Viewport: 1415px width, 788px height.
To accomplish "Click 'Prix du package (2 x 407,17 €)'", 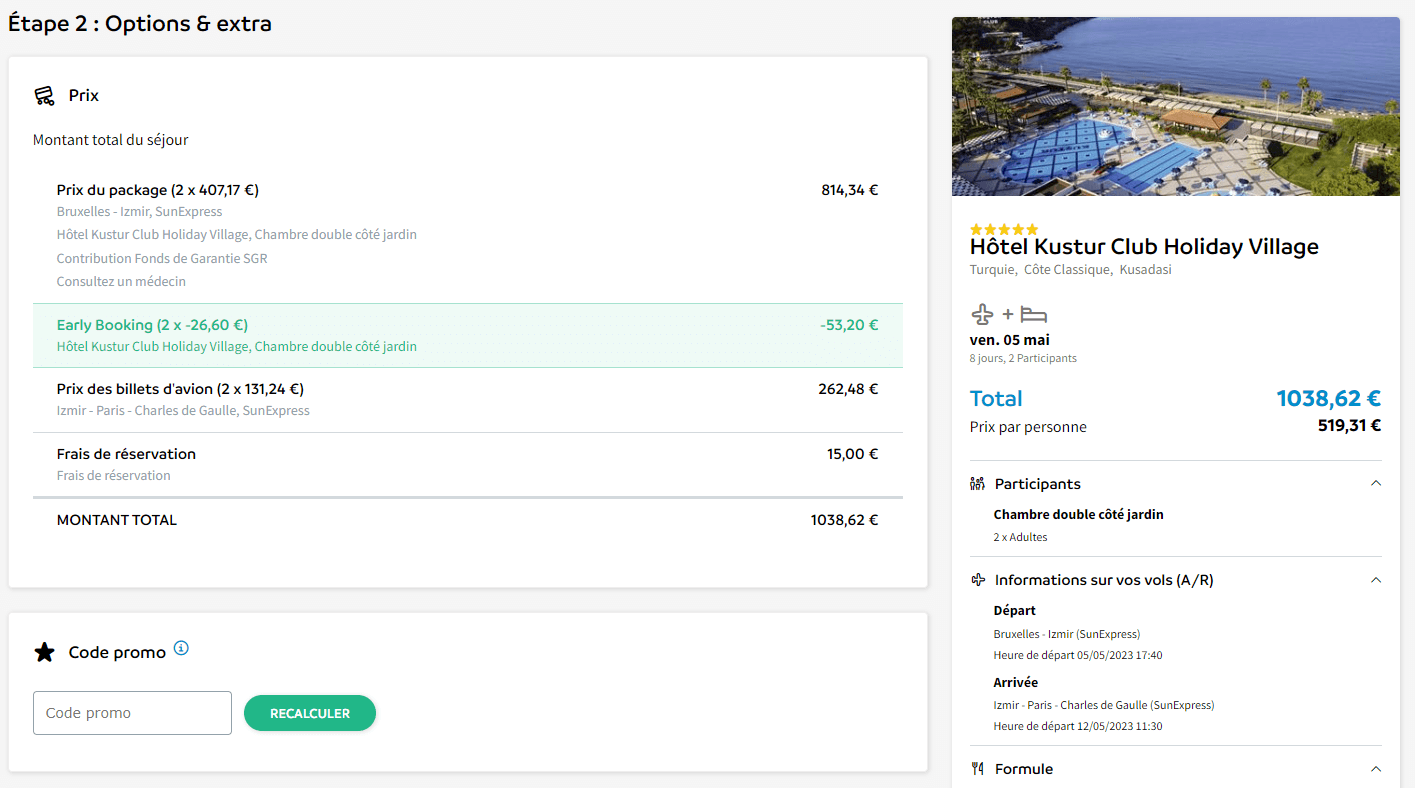I will coord(158,190).
